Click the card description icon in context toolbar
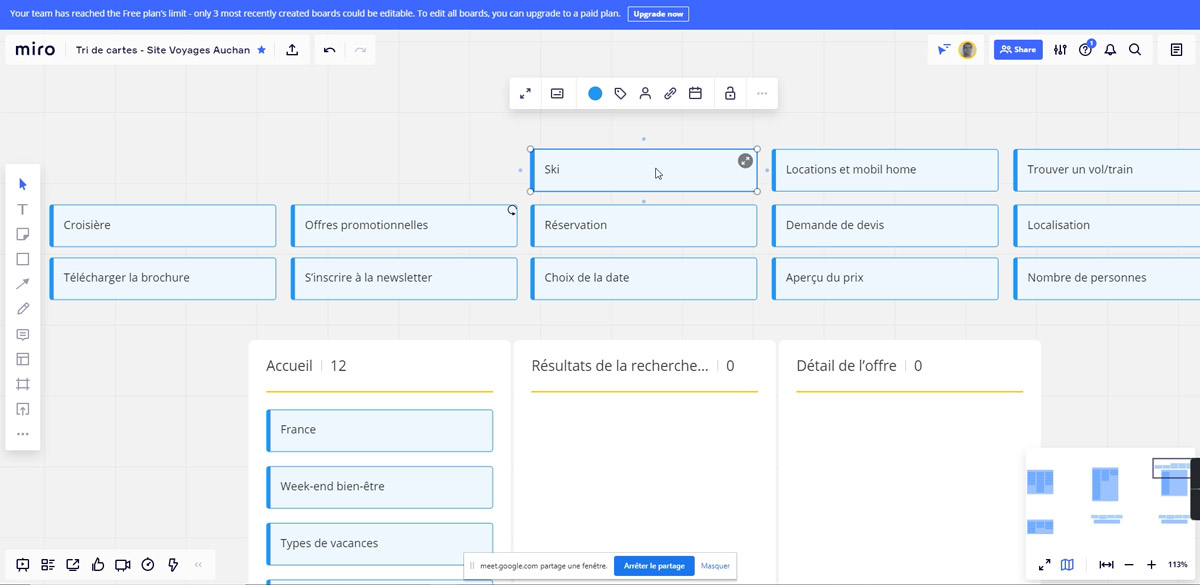This screenshot has height=585, width=1200. [557, 93]
